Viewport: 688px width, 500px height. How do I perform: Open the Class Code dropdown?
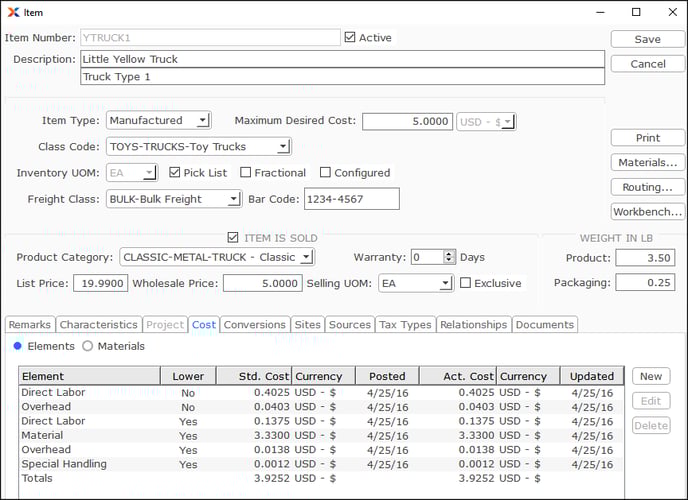pos(199,146)
